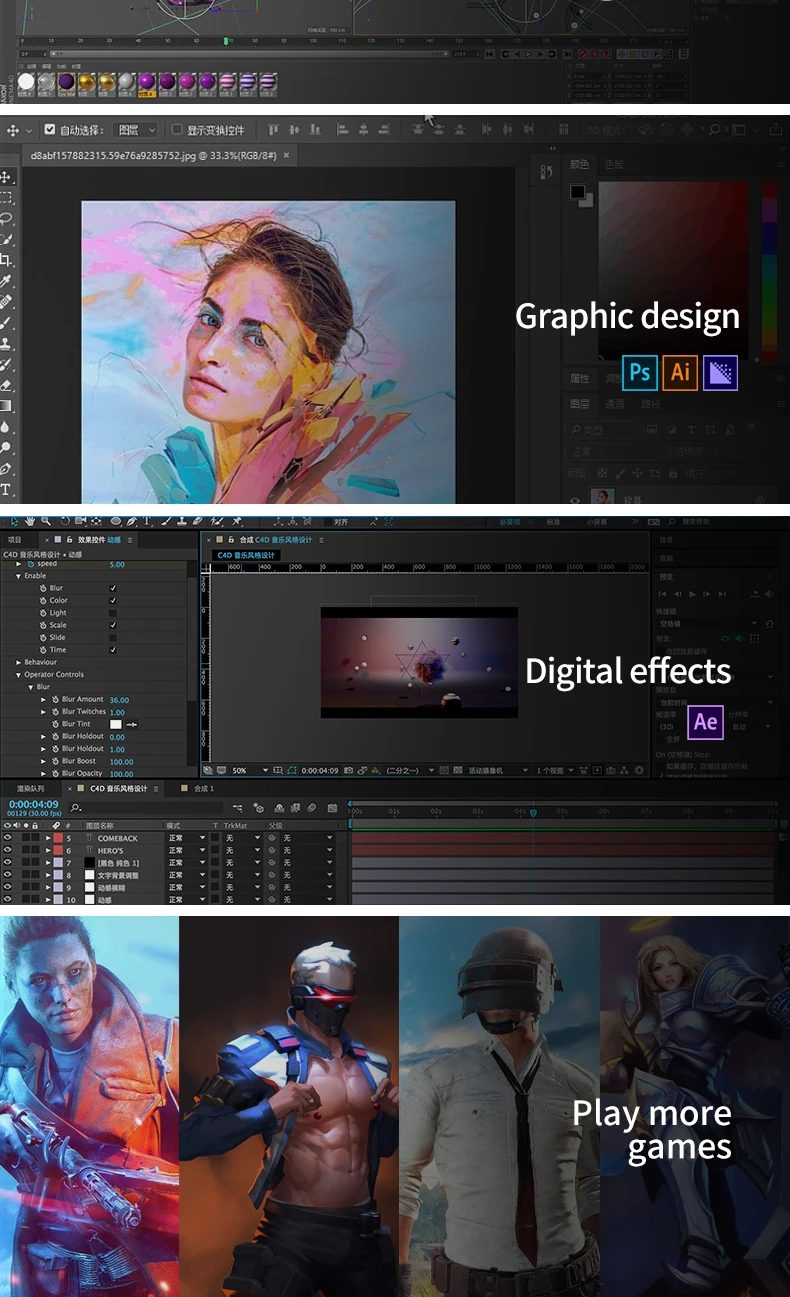Select the Type tool (T)
This screenshot has height=1297, width=790.
point(6,490)
